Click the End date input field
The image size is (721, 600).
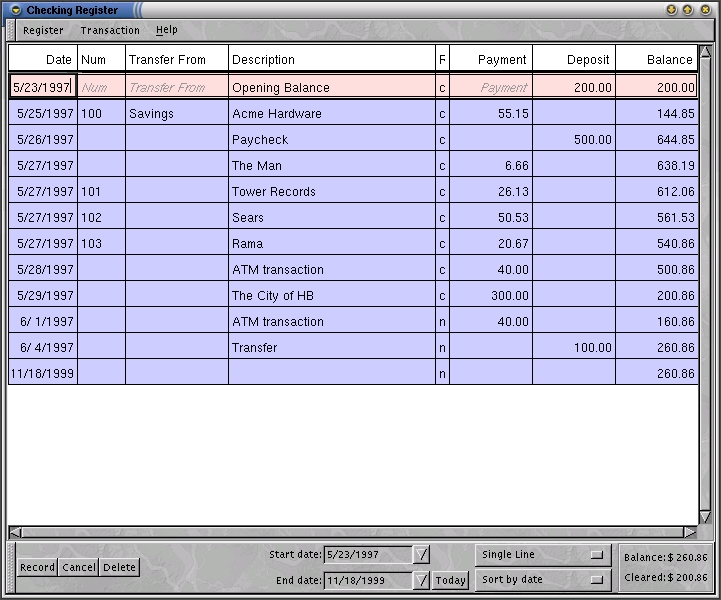coord(367,580)
